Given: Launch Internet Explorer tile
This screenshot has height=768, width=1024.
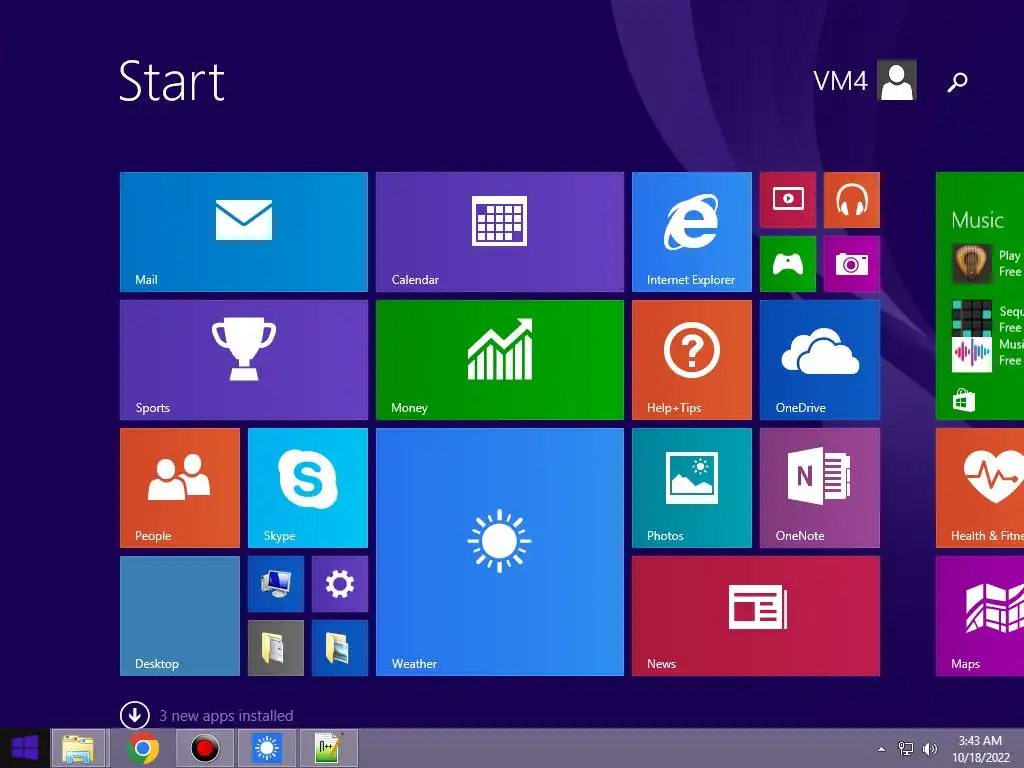Looking at the screenshot, I should pyautogui.click(x=692, y=232).
